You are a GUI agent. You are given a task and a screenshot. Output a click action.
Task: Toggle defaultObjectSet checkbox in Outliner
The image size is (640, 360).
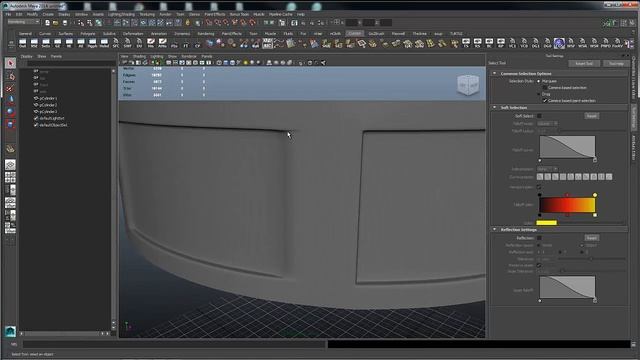(x=36, y=125)
